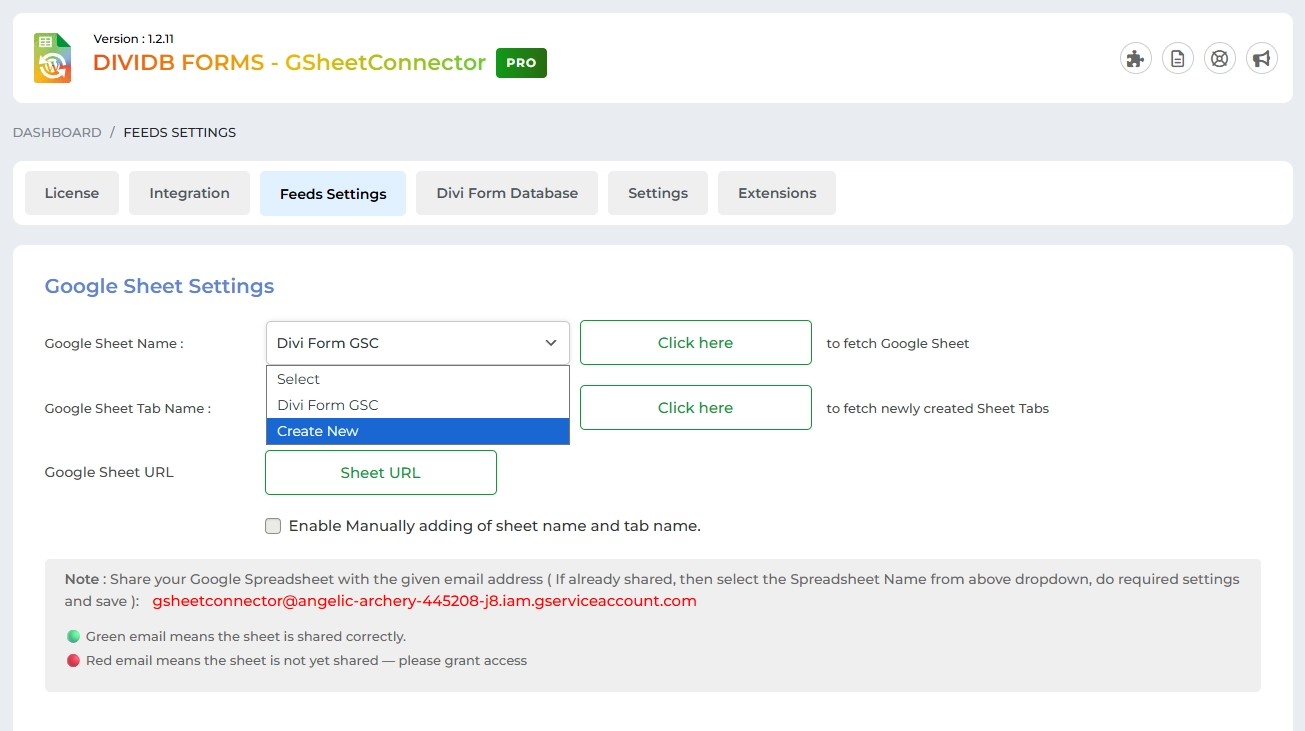
Task: Click the lifebuoy support icon
Action: 1219,58
